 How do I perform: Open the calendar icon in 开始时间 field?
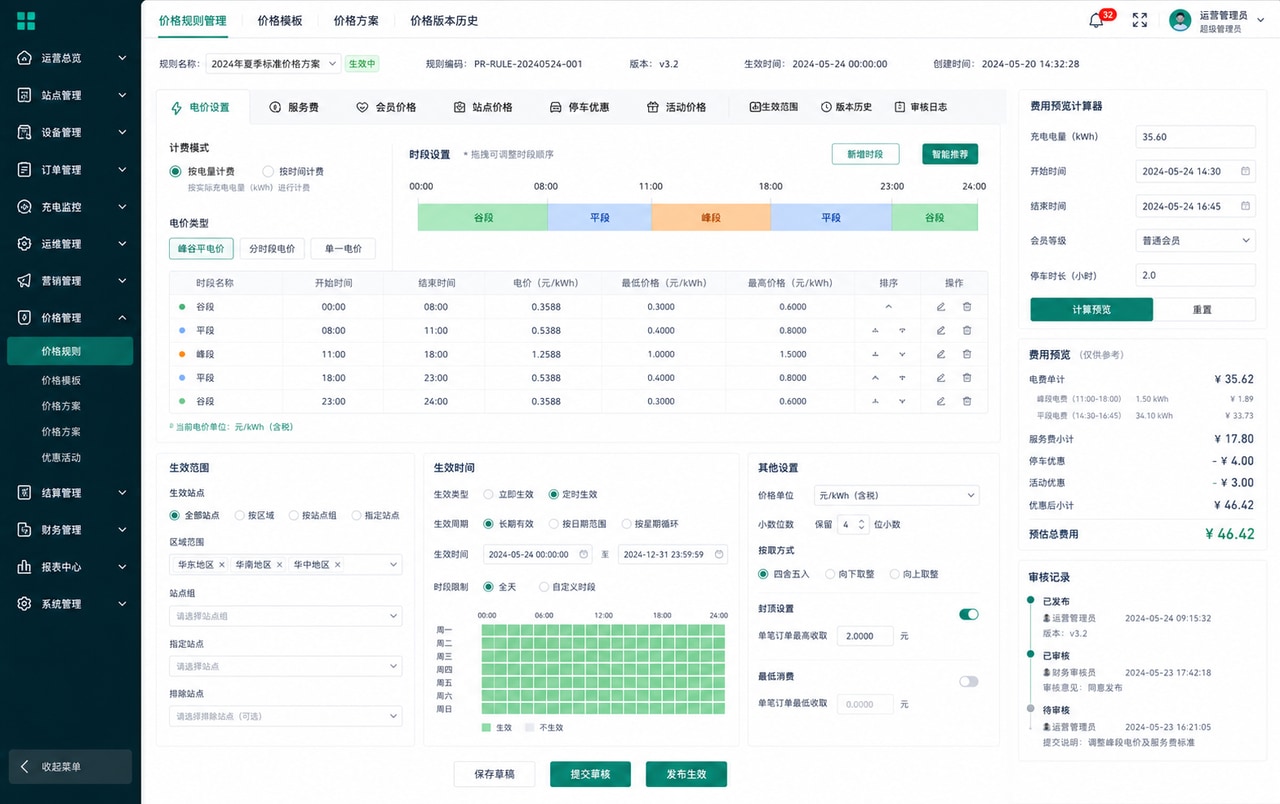click(1245, 171)
